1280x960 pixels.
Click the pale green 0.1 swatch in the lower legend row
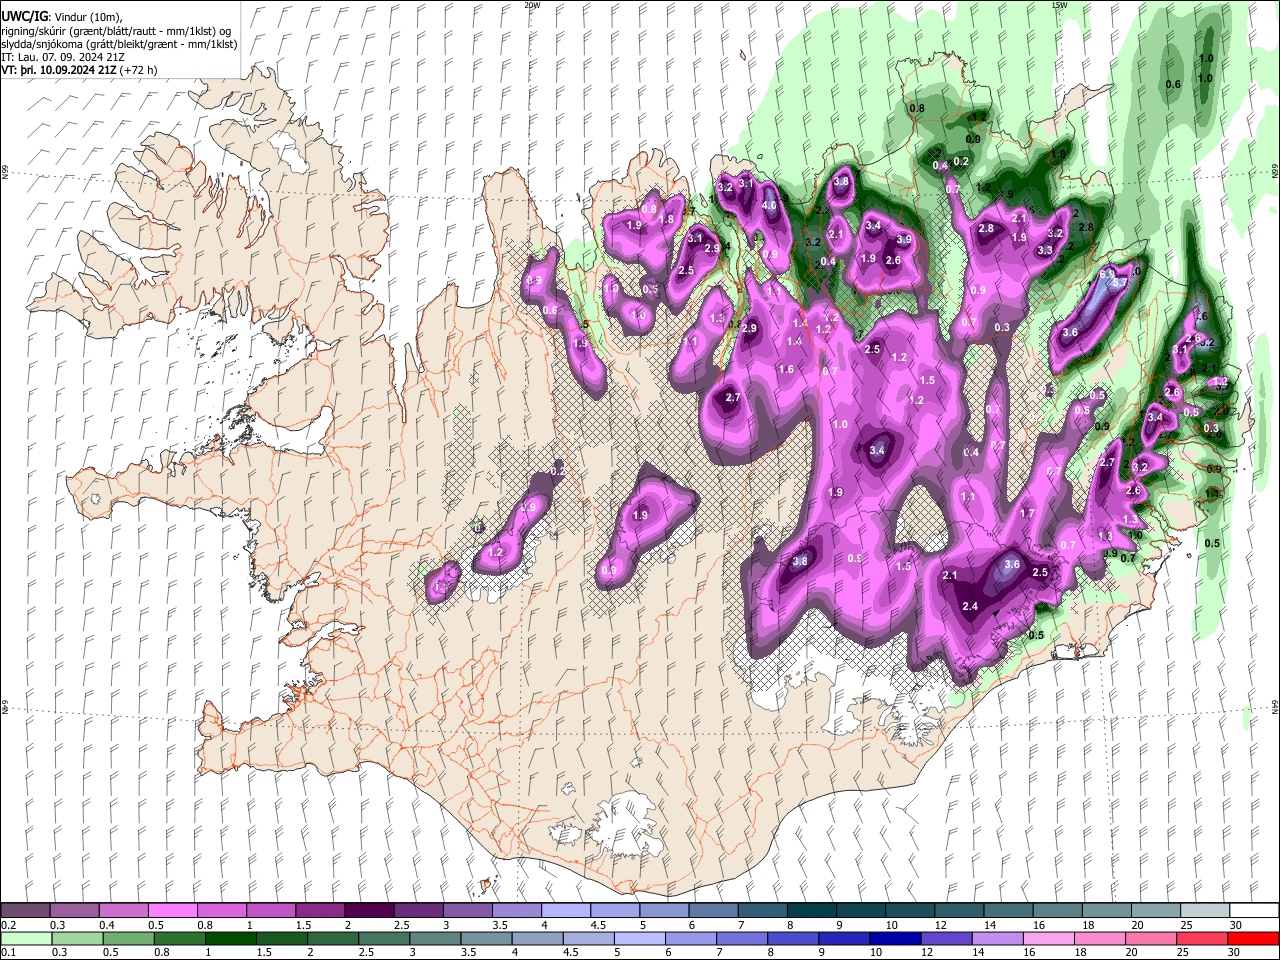click(x=25, y=938)
